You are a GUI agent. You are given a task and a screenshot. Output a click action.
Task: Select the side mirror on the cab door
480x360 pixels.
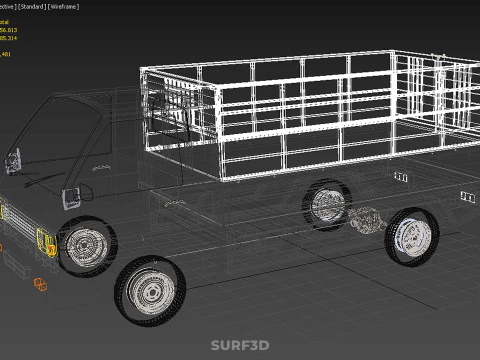coord(72,198)
